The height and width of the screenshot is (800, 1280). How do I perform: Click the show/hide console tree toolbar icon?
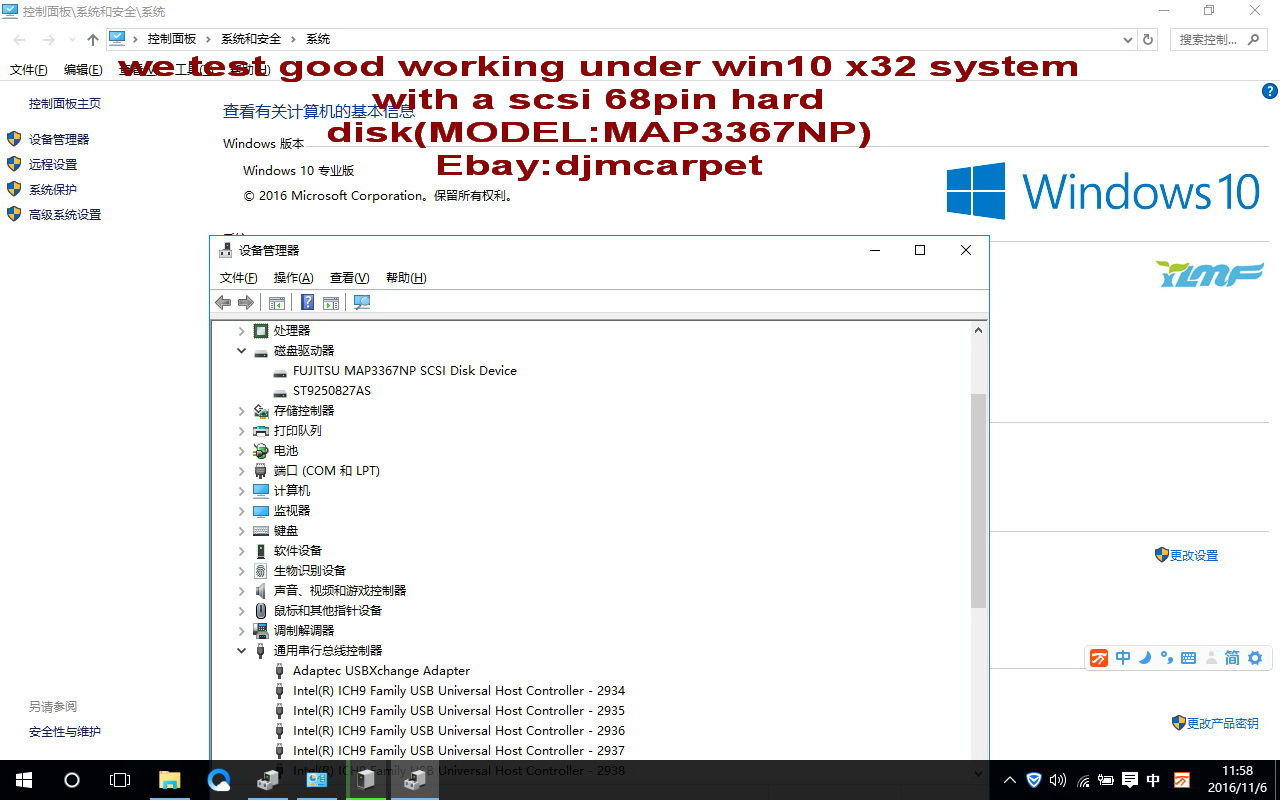click(x=277, y=302)
